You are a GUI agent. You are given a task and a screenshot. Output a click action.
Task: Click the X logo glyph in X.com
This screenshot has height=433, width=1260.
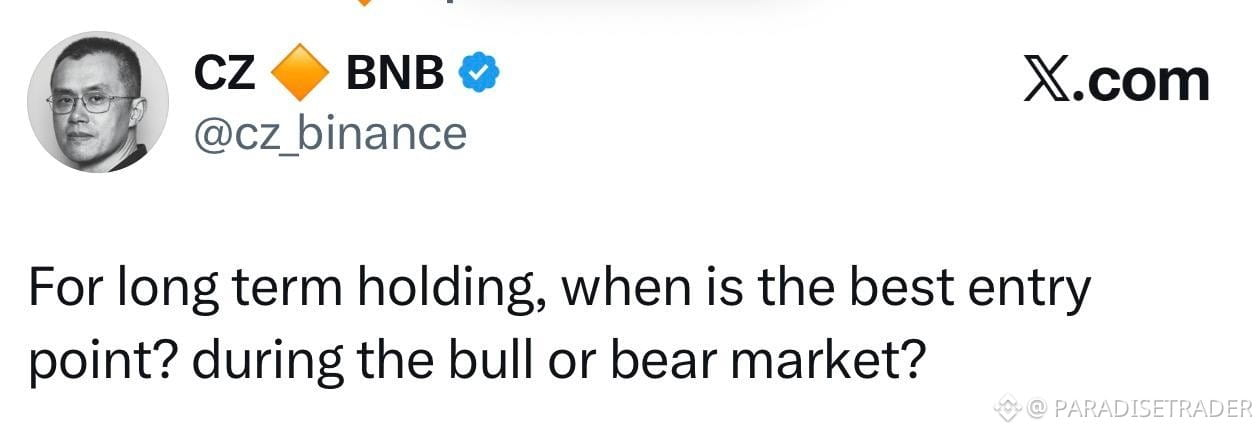(1049, 79)
